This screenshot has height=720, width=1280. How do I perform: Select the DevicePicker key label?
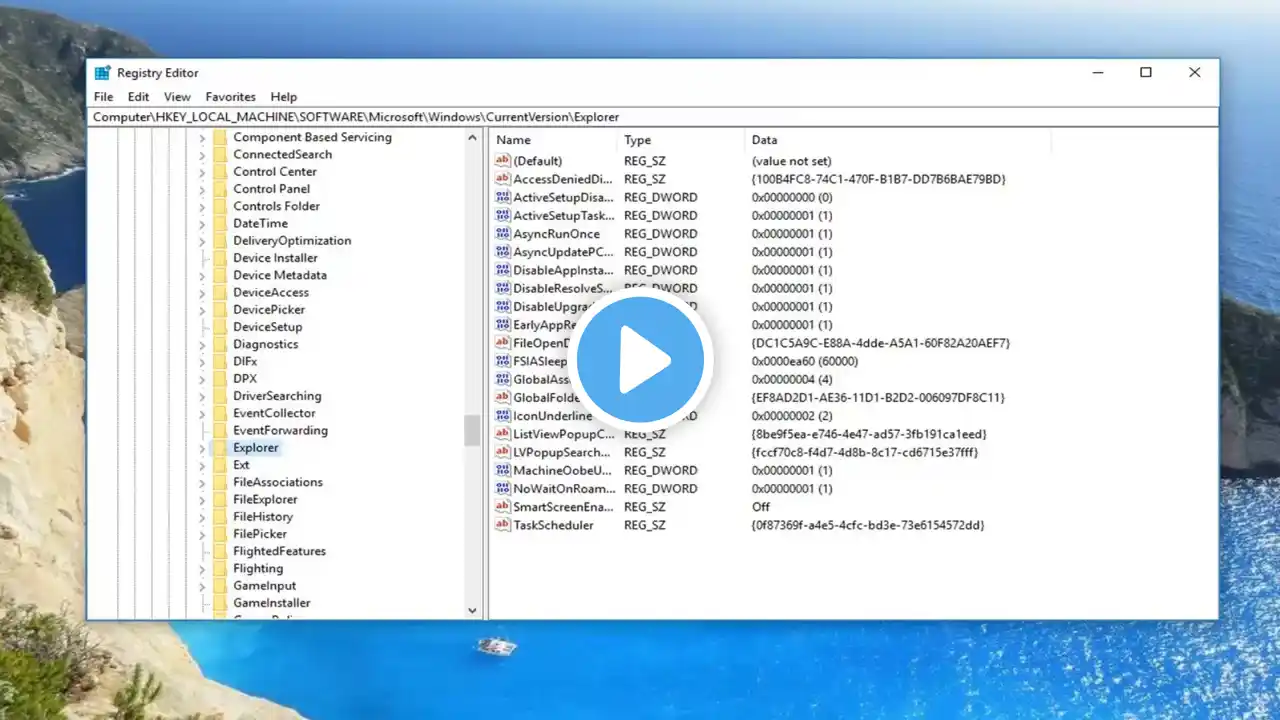(x=269, y=310)
